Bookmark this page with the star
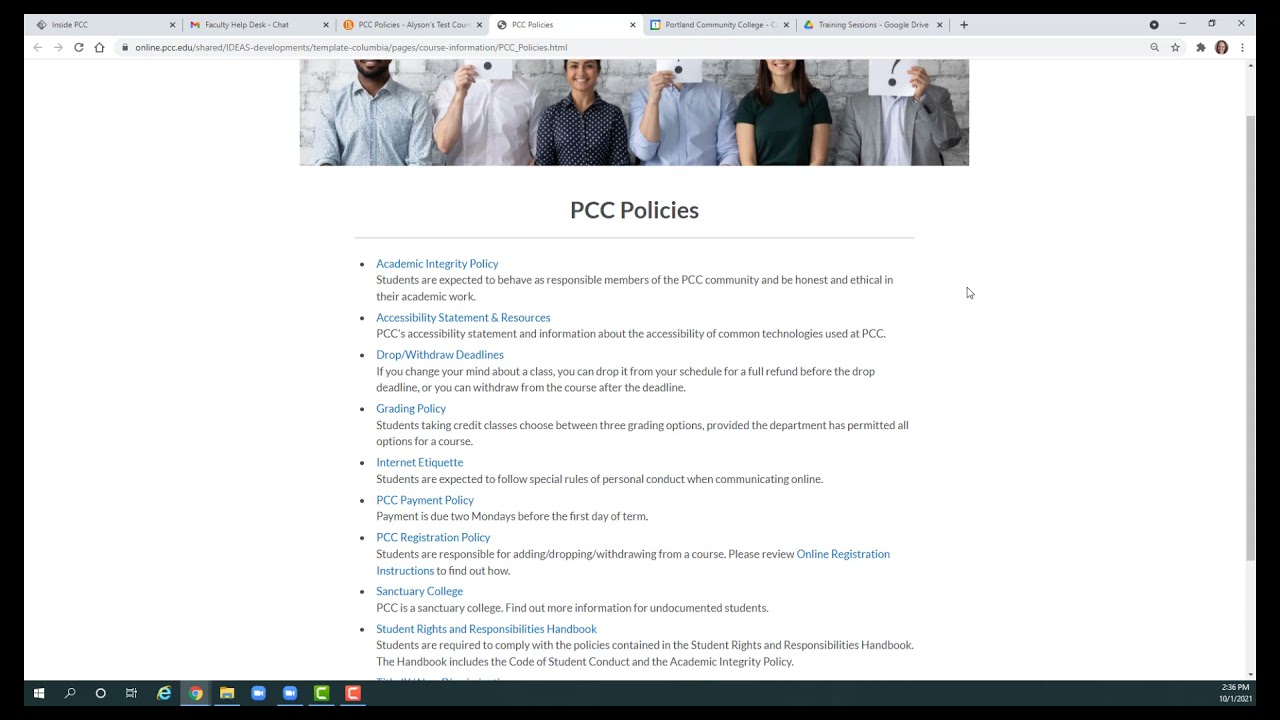The height and width of the screenshot is (720, 1280). pyautogui.click(x=1175, y=47)
